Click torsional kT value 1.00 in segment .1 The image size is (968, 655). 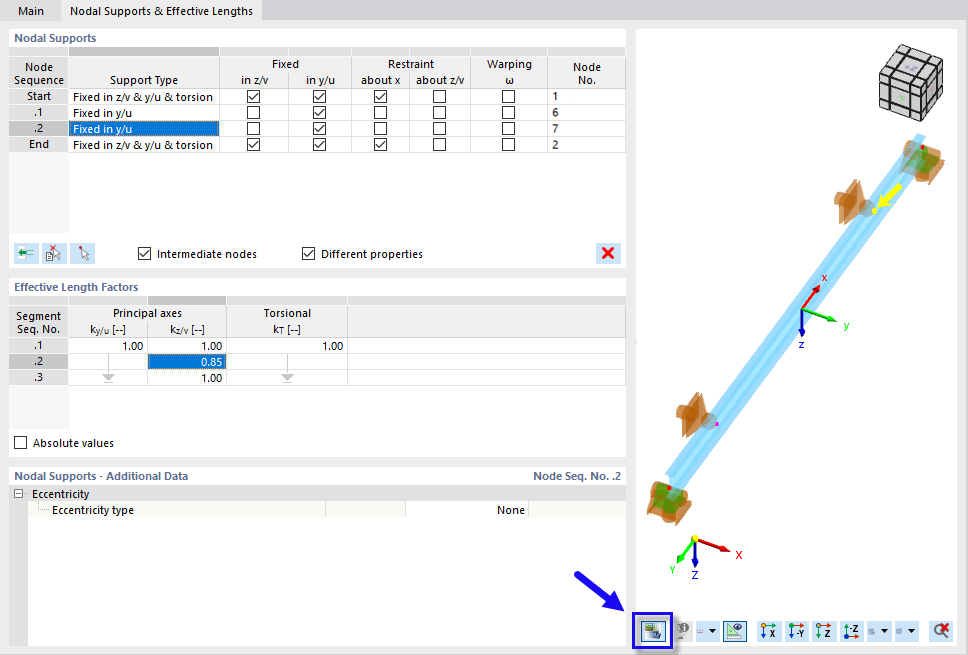coord(287,346)
